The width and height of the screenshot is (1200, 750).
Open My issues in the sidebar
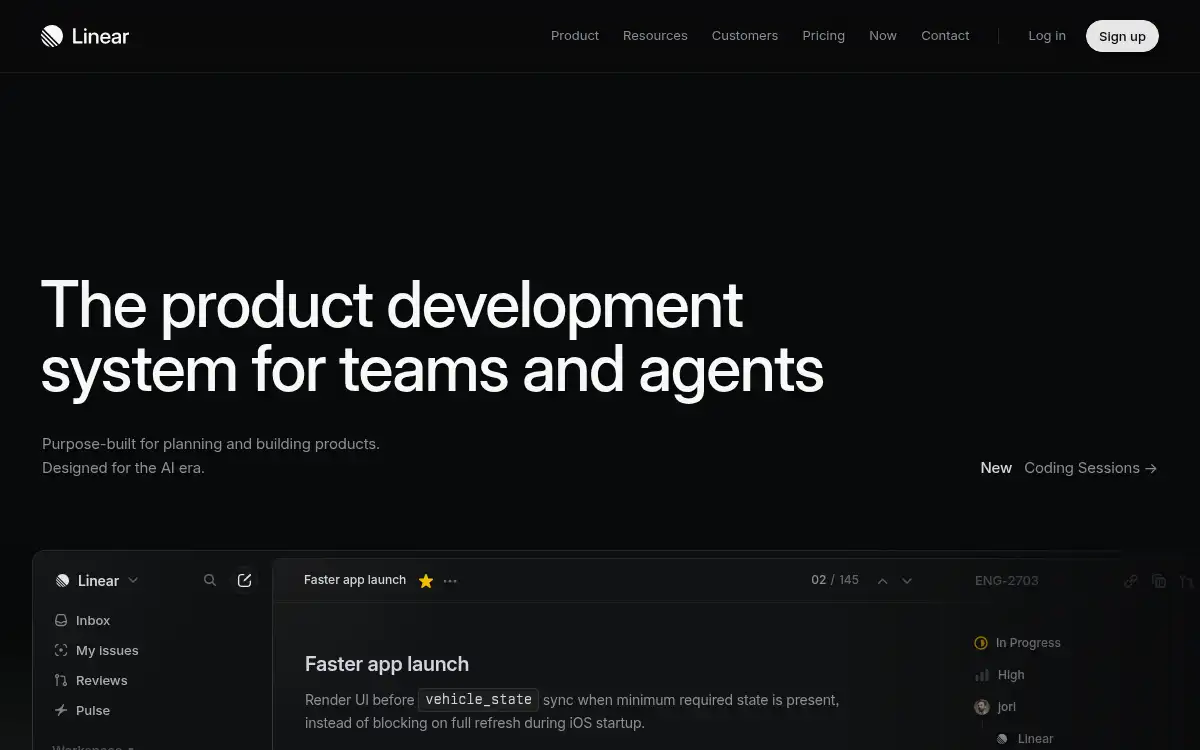96,651
